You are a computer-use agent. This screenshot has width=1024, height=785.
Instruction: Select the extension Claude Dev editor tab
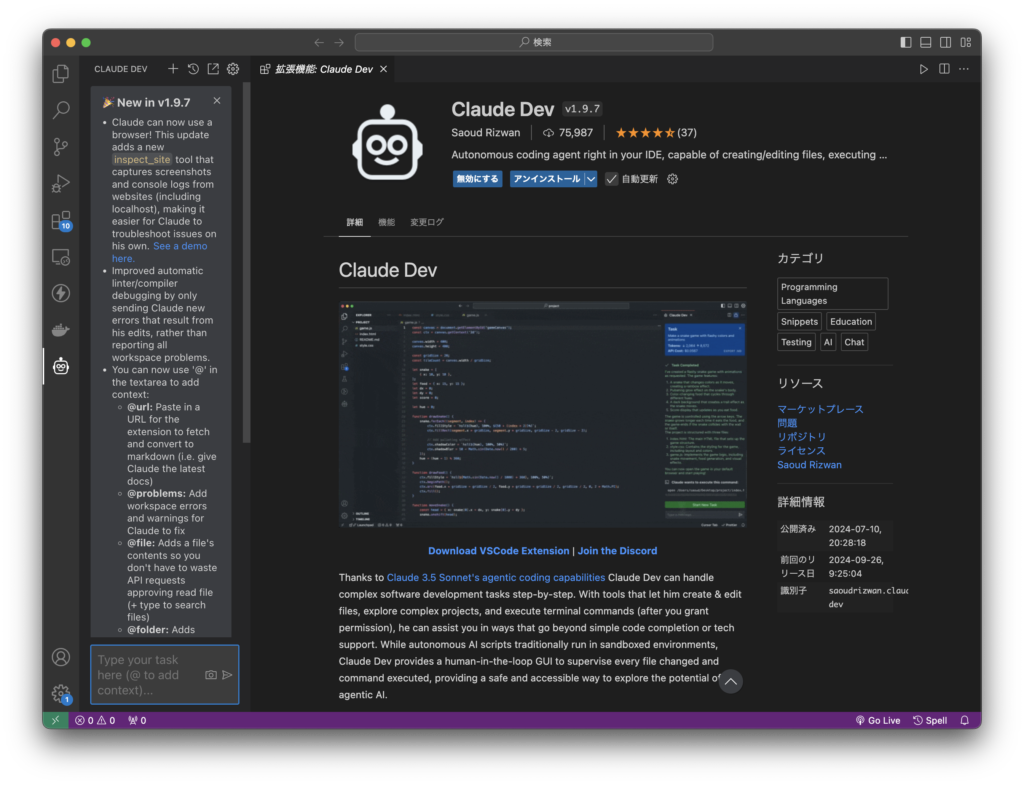[323, 69]
